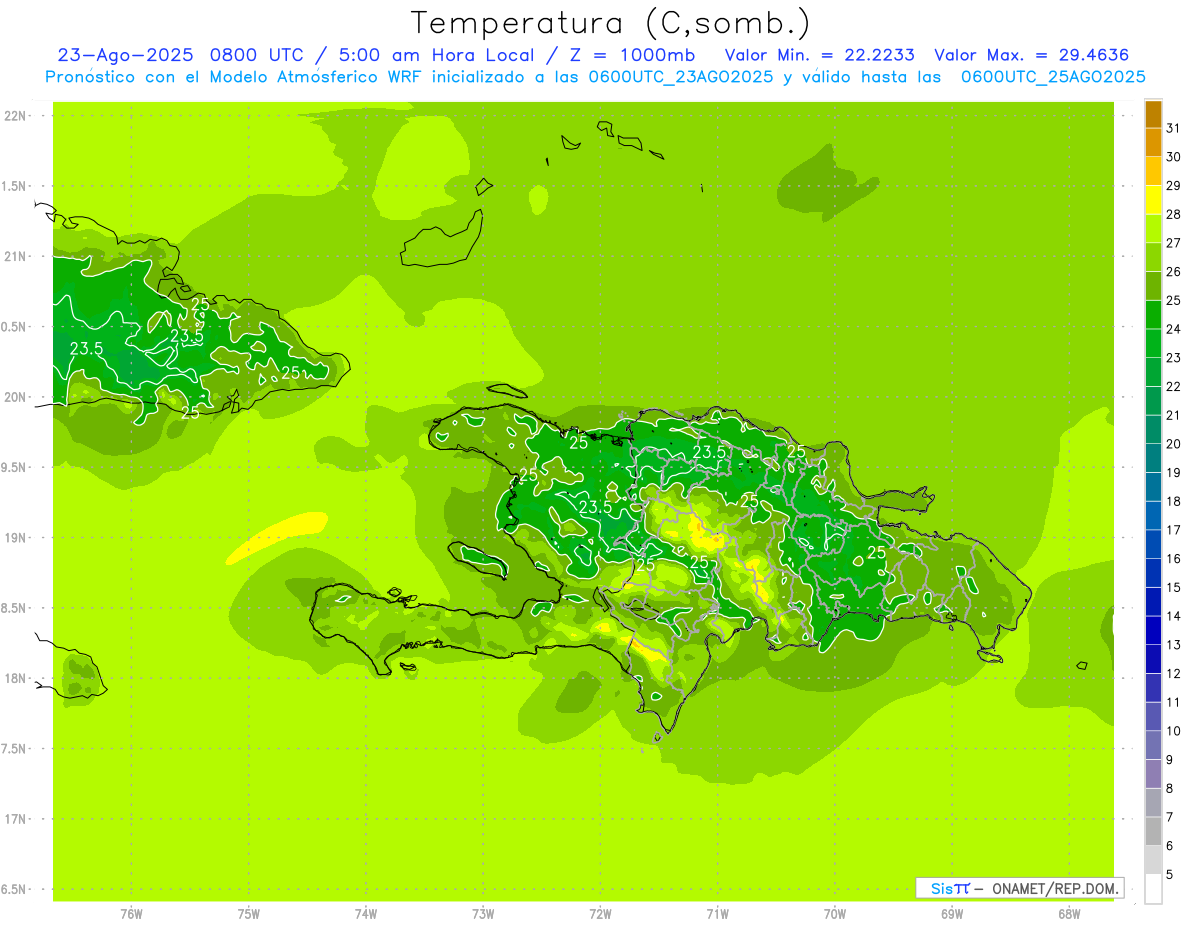Click the '27' value on the color legend
This screenshot has width=1200, height=927.
tap(1173, 243)
